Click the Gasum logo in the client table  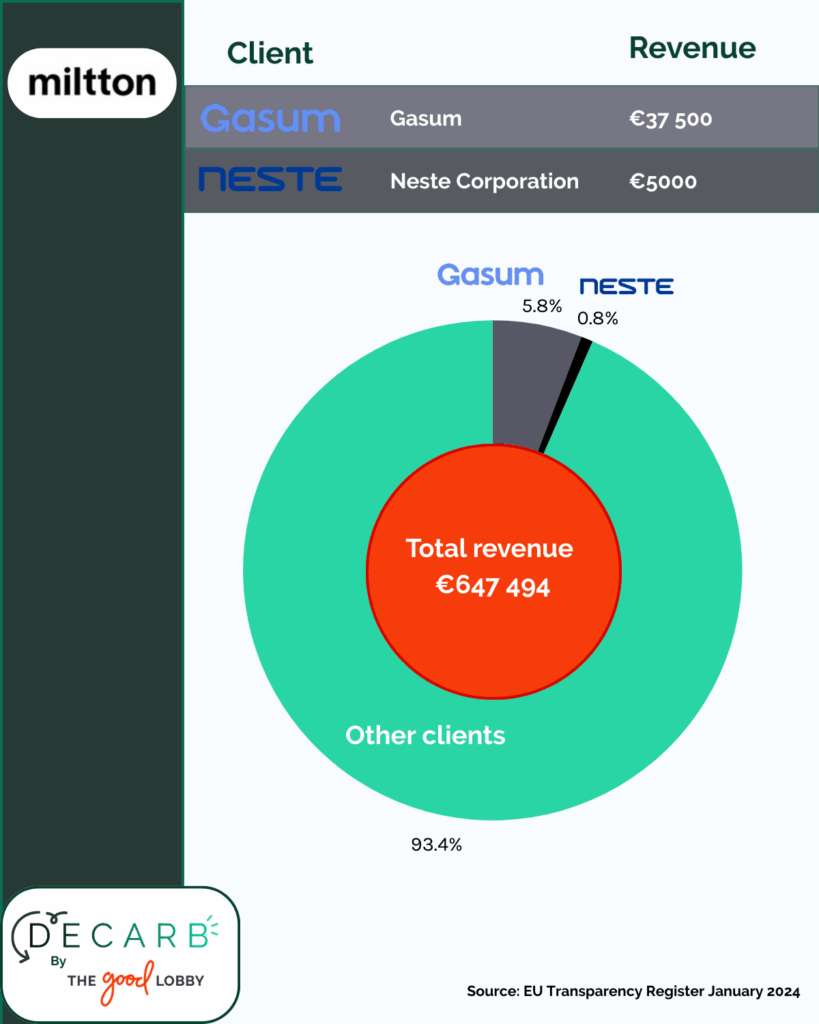tap(270, 118)
